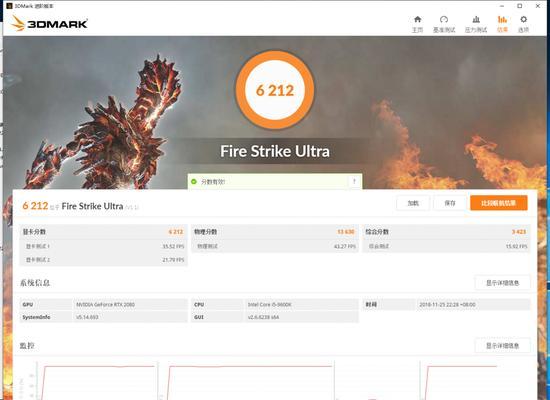Click the 保存 (Save) button
550x400 pixels.
450,203
